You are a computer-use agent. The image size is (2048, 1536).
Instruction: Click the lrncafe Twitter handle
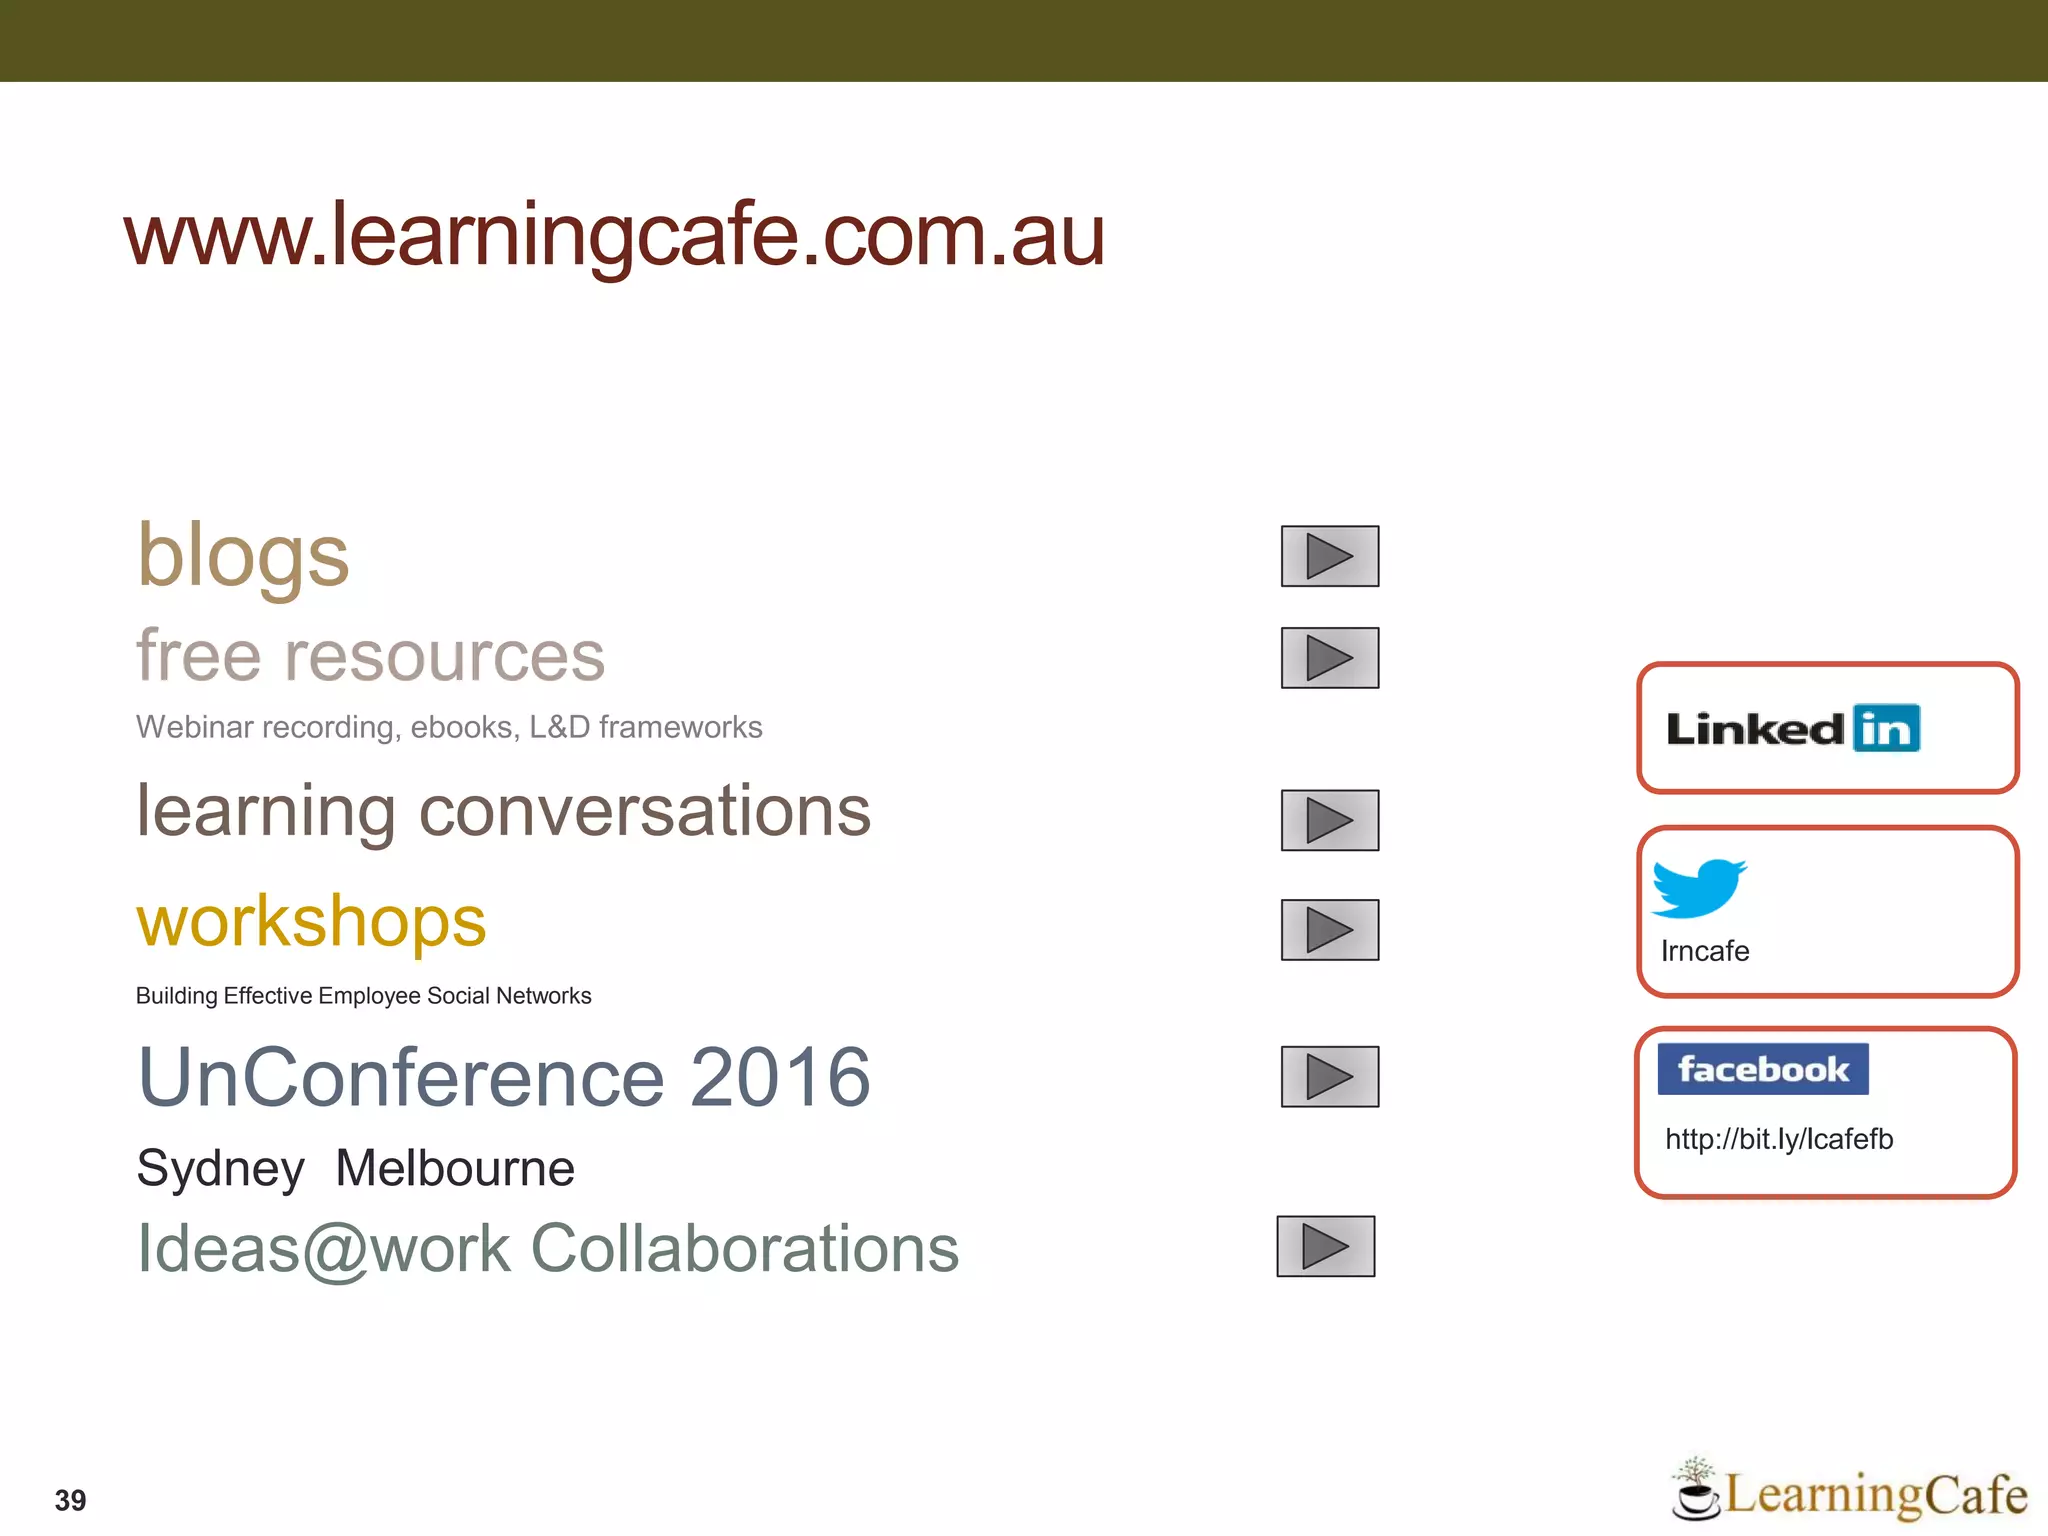coord(1705,951)
